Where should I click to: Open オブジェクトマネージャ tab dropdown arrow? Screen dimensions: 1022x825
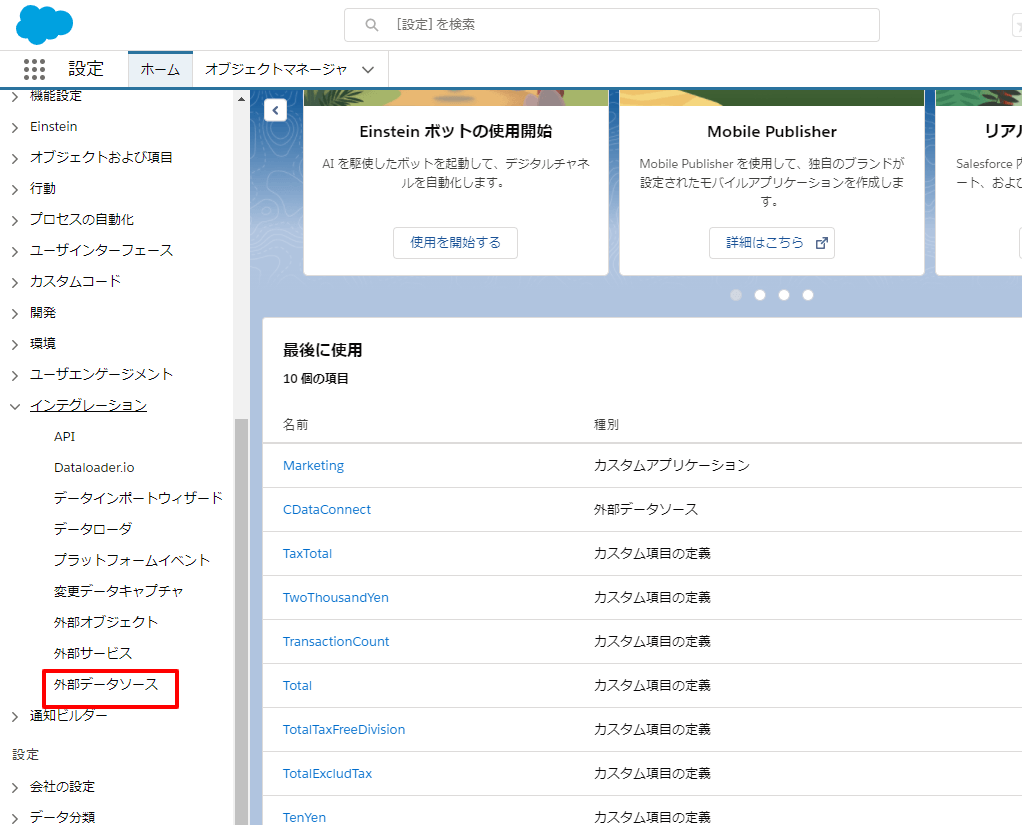368,70
